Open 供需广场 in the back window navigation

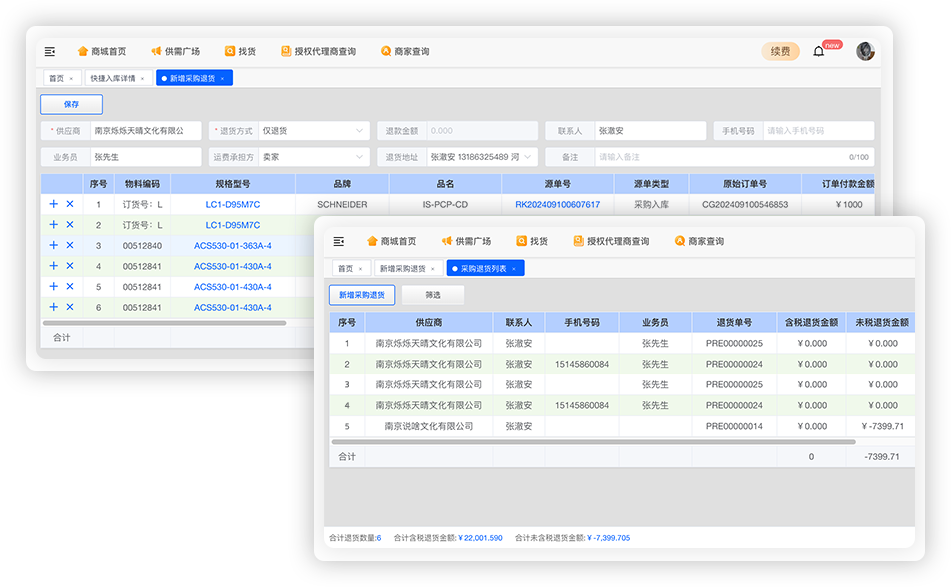pyautogui.click(x=175, y=52)
